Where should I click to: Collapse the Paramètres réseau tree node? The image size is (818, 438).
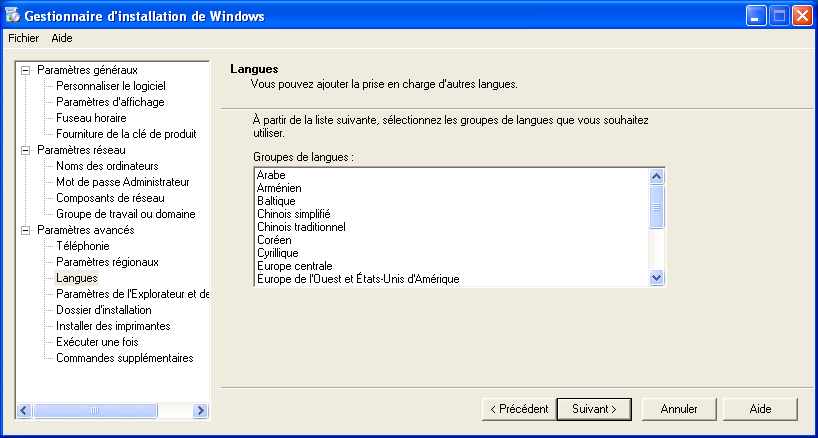point(25,150)
